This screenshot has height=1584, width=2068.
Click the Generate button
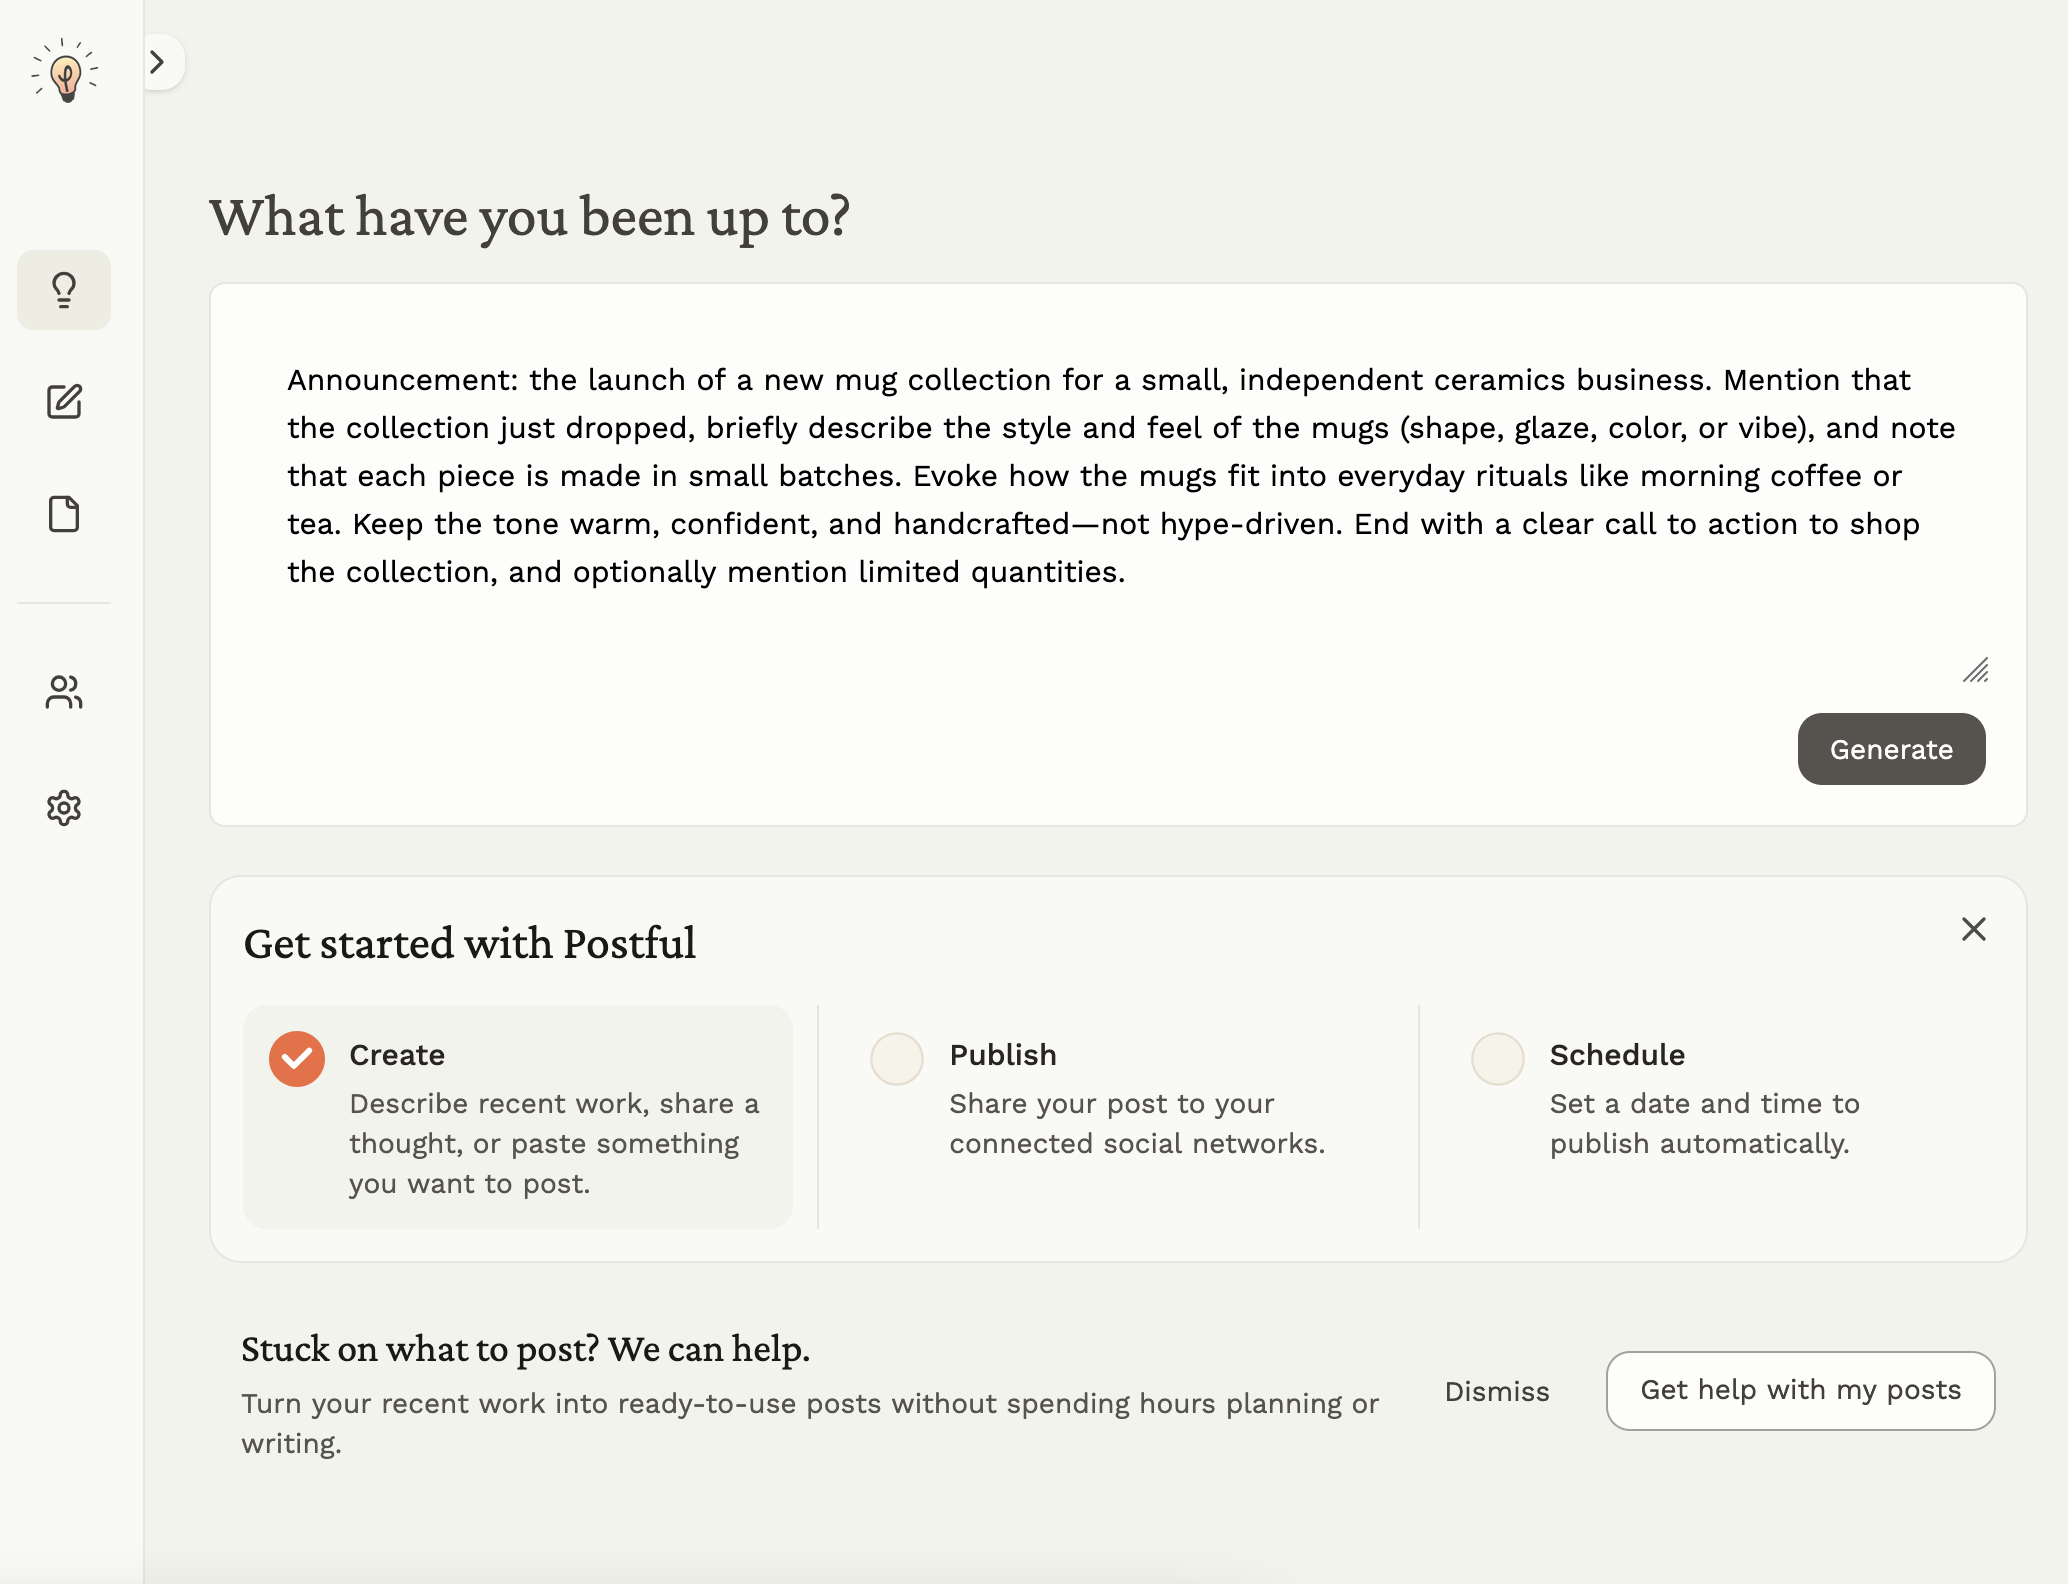point(1890,749)
